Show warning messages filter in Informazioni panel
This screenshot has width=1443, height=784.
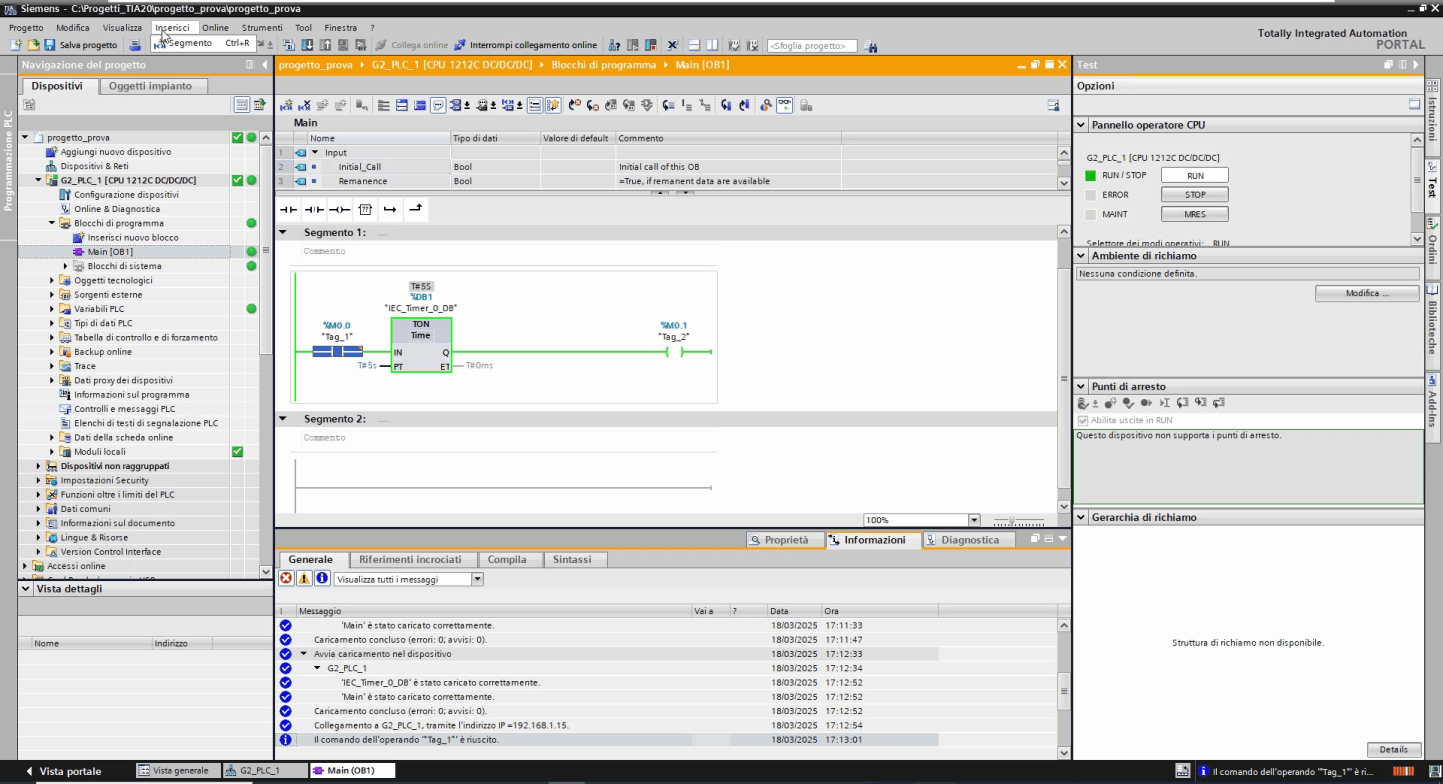point(304,579)
